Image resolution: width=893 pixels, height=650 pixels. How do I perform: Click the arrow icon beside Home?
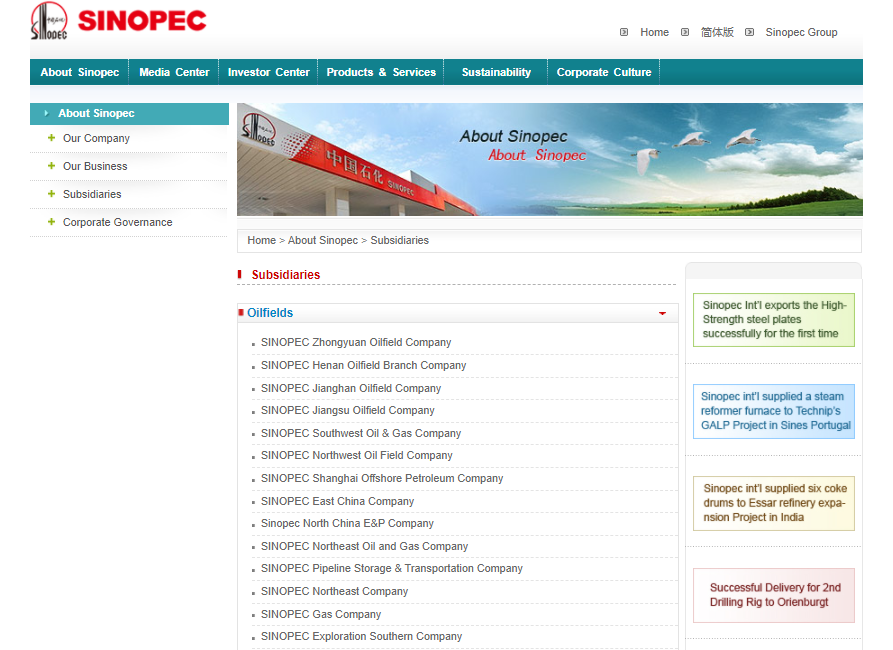click(624, 32)
